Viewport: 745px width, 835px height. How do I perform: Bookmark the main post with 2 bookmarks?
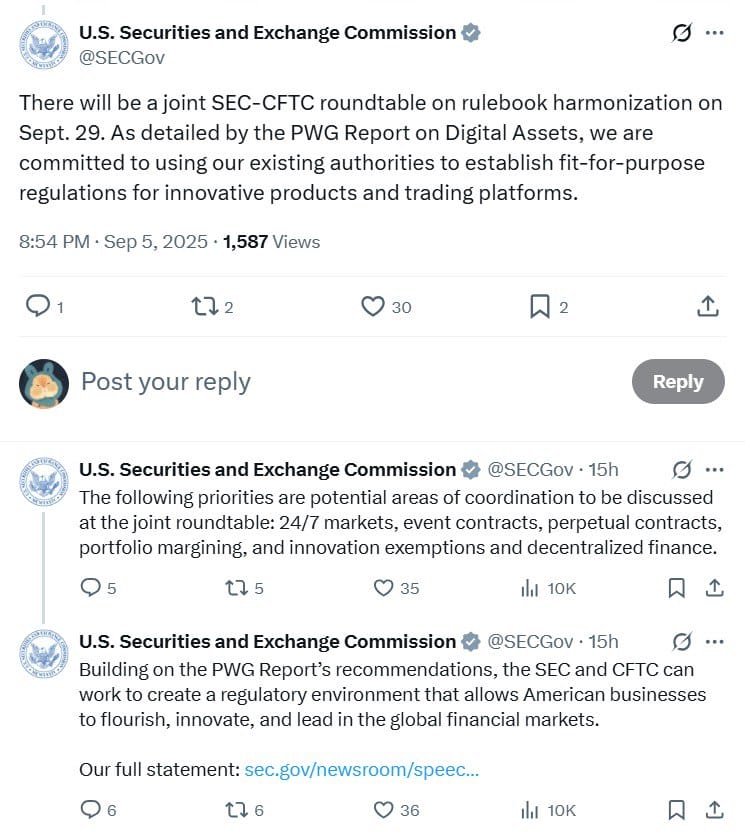click(x=539, y=306)
